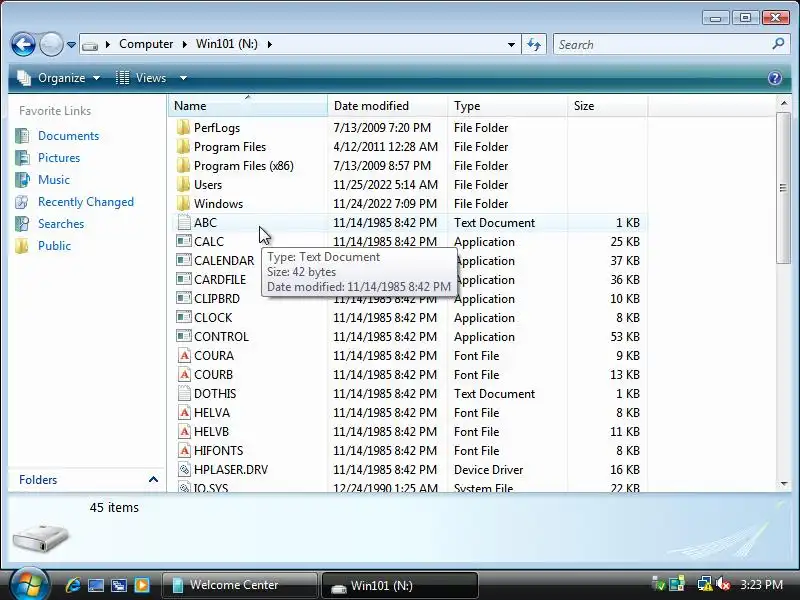Click the Show Desktop quick launch icon
800x600 pixels.
point(96,585)
